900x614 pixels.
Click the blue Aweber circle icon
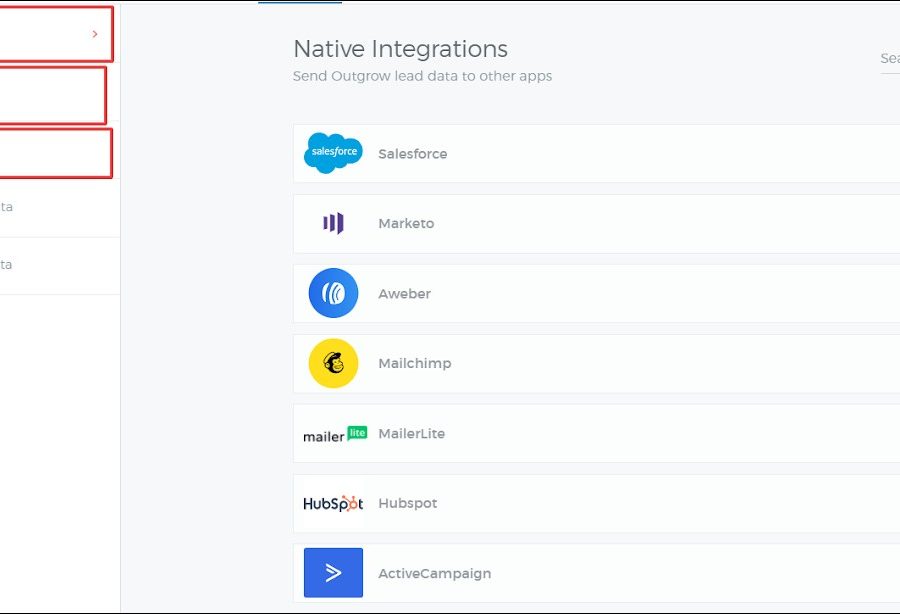[x=333, y=293]
